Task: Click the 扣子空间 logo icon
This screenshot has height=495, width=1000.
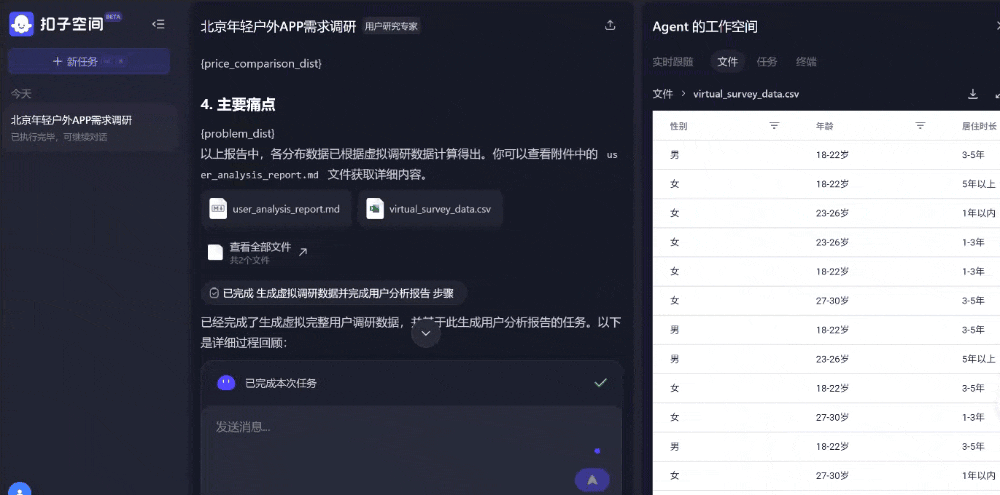Action: 21,24
